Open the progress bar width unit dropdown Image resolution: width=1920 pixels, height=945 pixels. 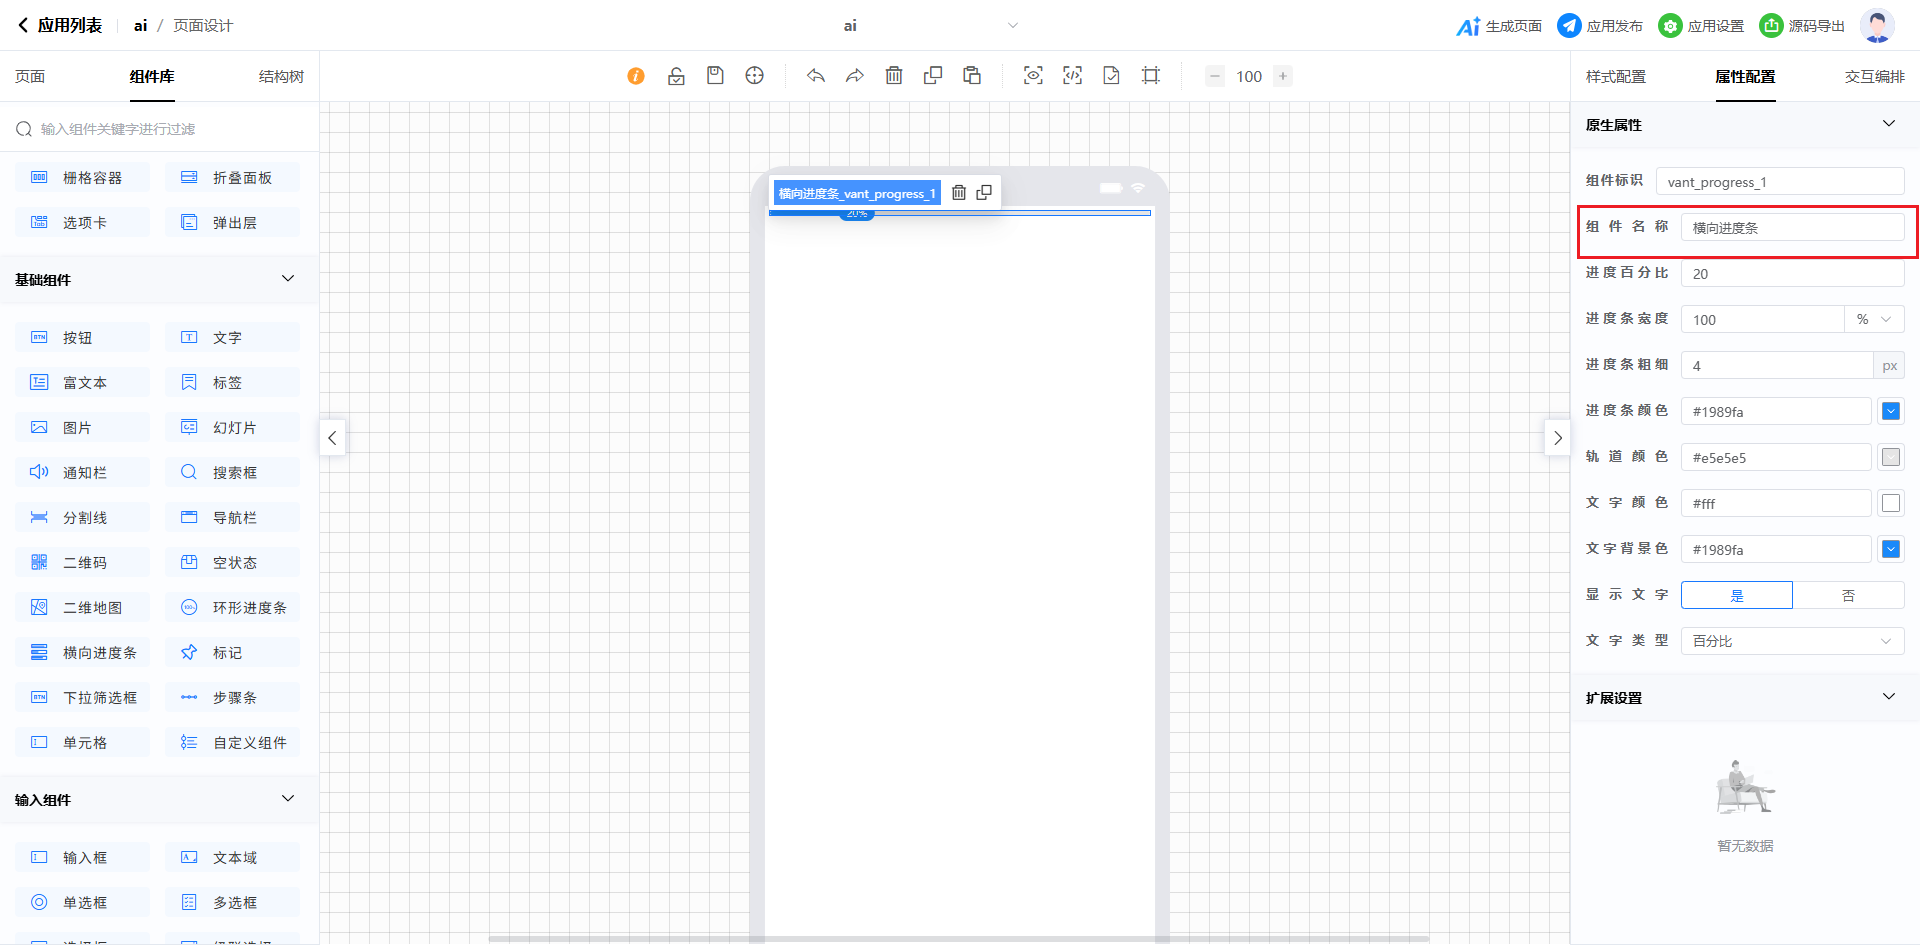coord(1874,320)
